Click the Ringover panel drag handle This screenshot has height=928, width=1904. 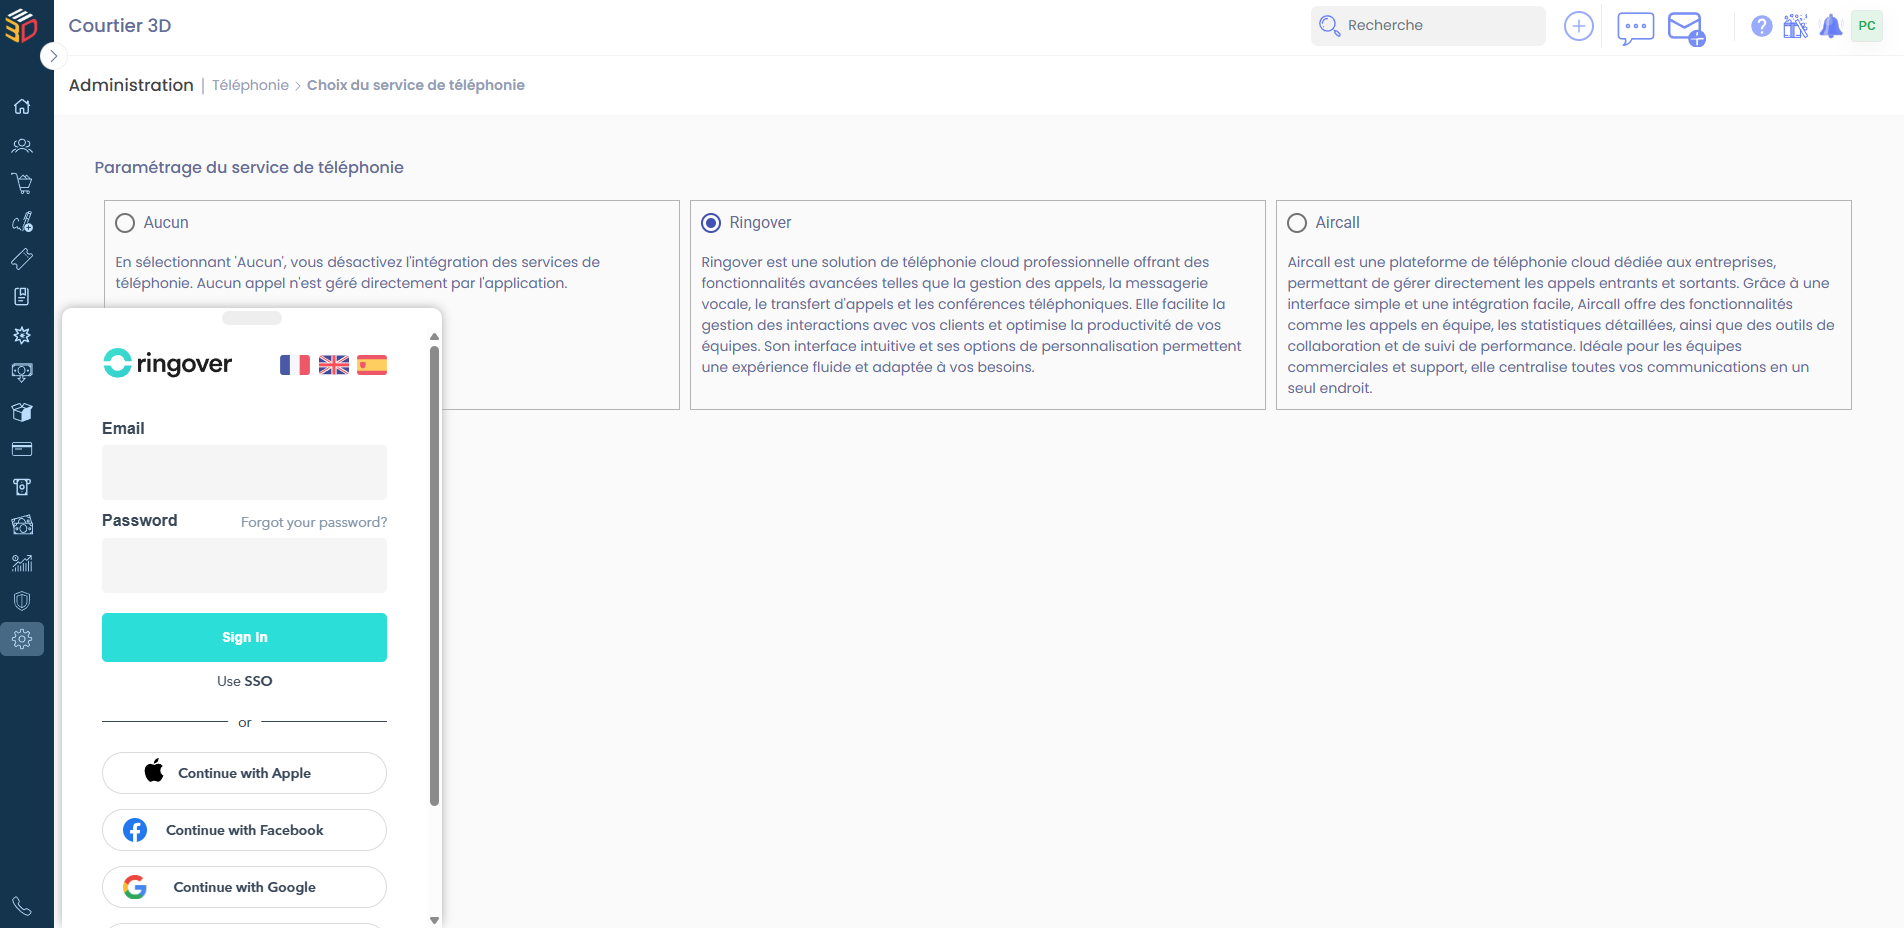[x=252, y=318]
